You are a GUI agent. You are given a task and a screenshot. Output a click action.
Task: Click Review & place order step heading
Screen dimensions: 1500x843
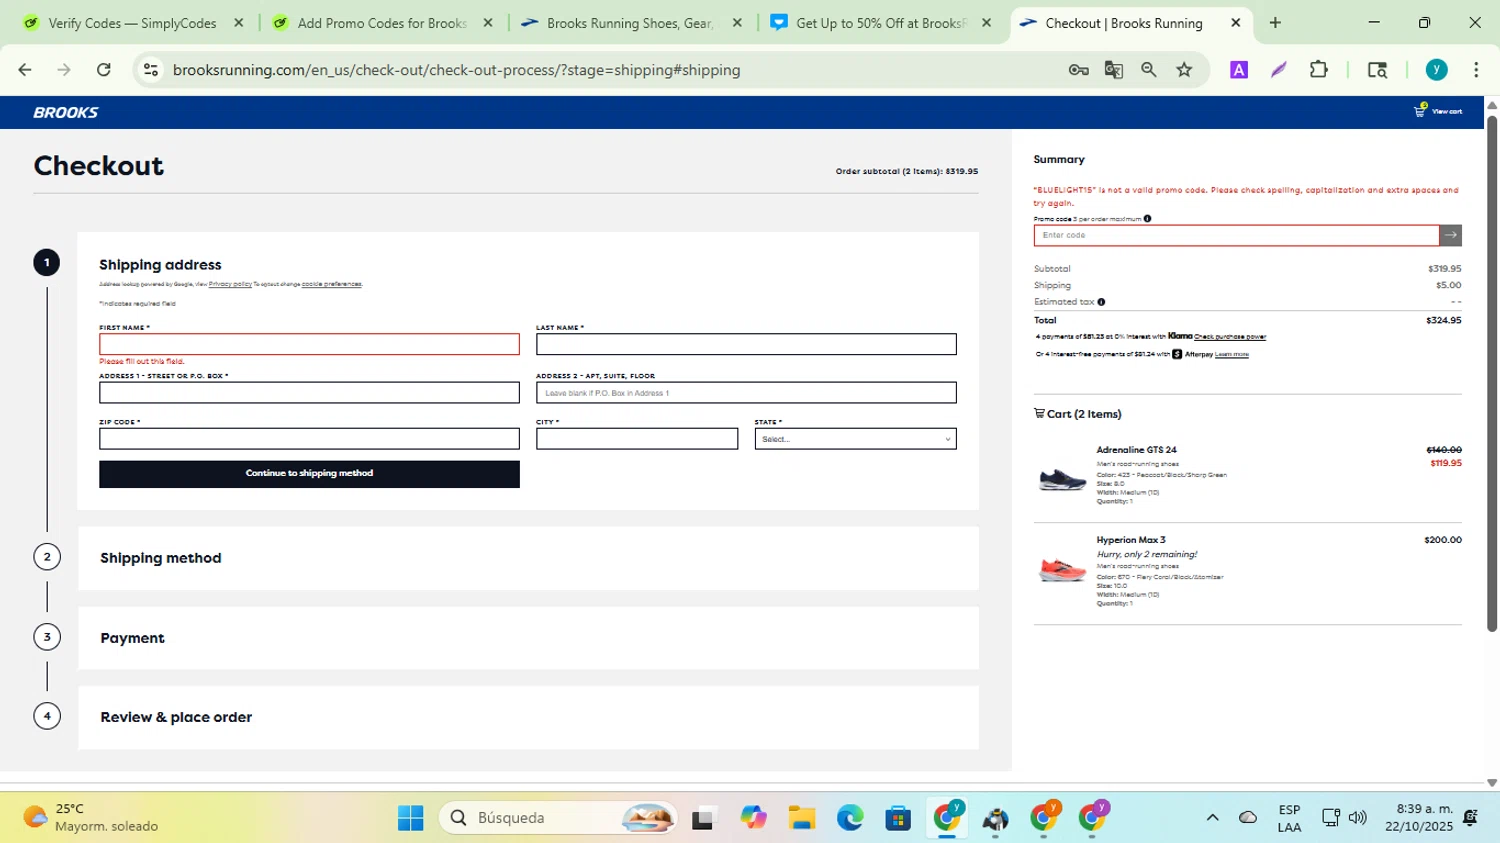point(176,717)
